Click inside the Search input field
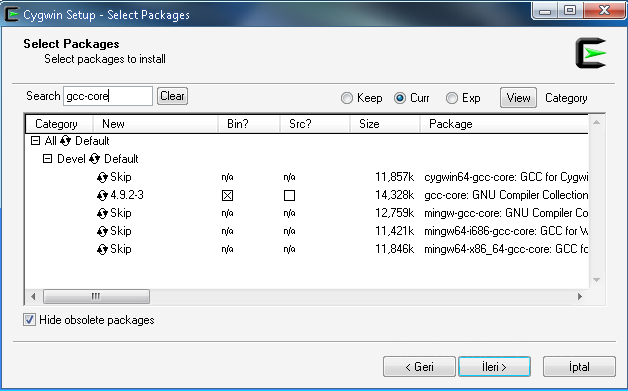Image resolution: width=628 pixels, height=391 pixels. point(108,96)
